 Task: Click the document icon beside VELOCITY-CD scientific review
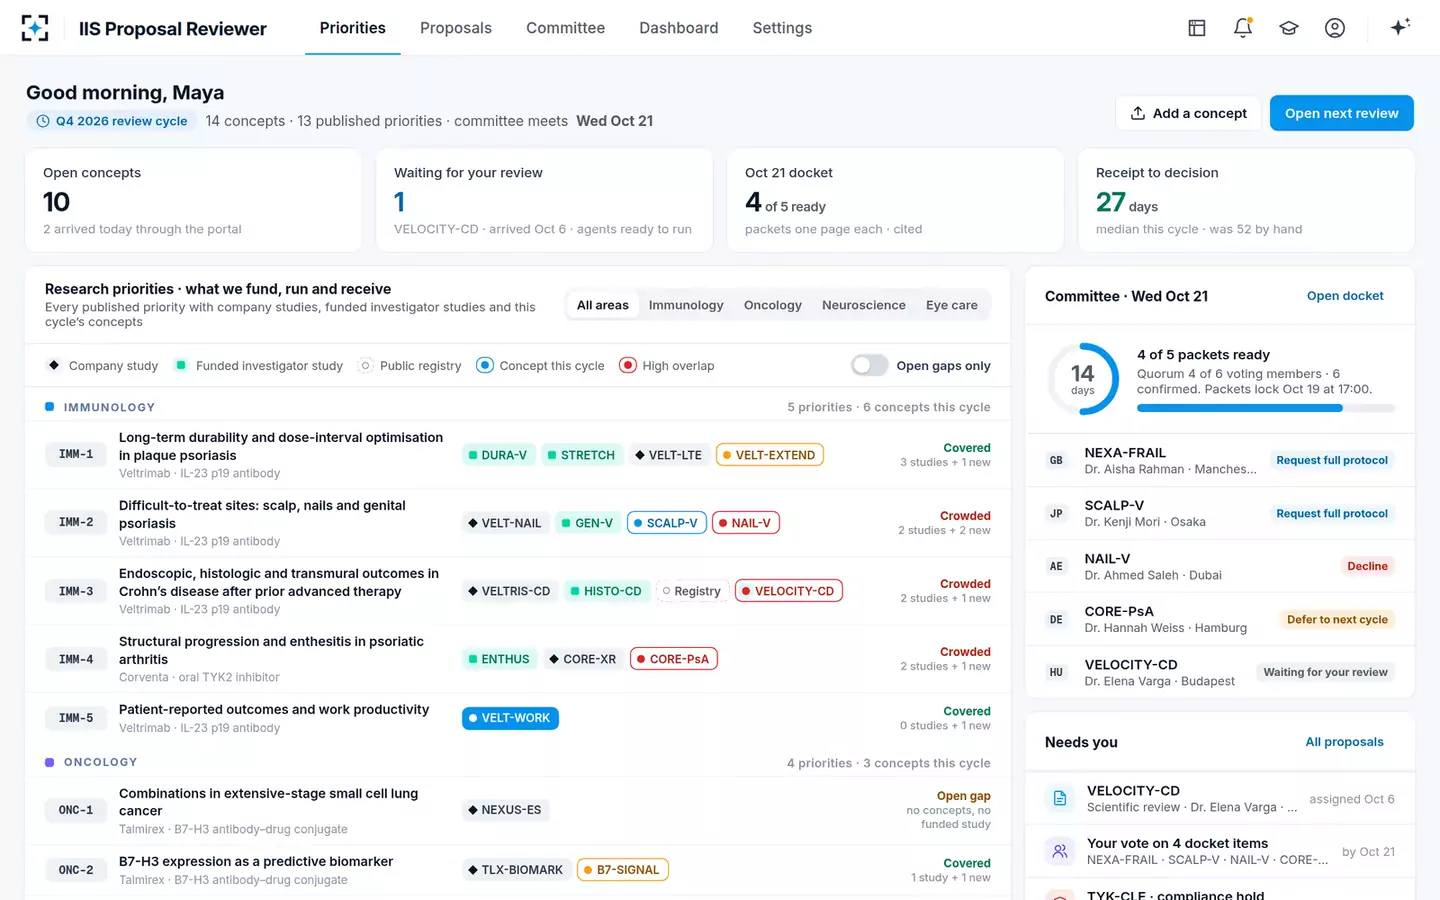point(1059,798)
